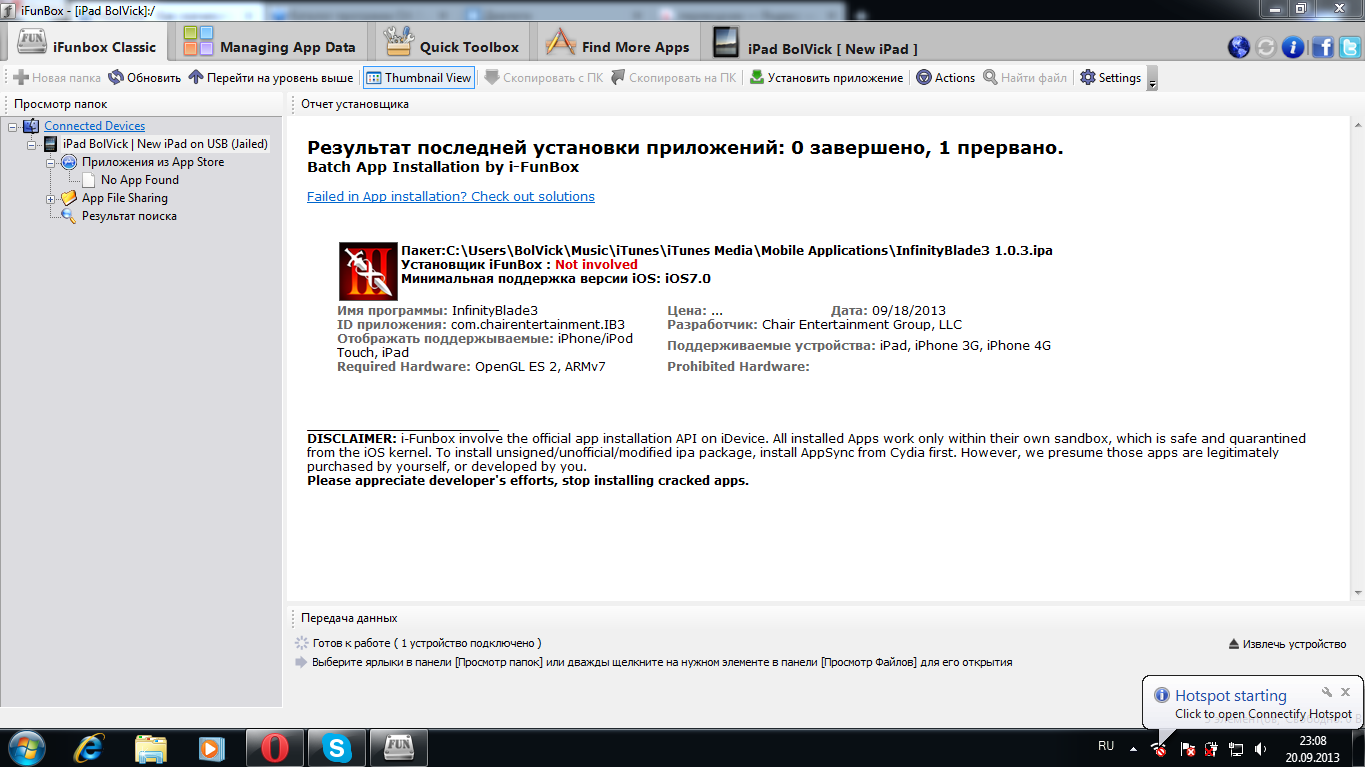Click the iPad device icon in the folder tree

pos(51,144)
